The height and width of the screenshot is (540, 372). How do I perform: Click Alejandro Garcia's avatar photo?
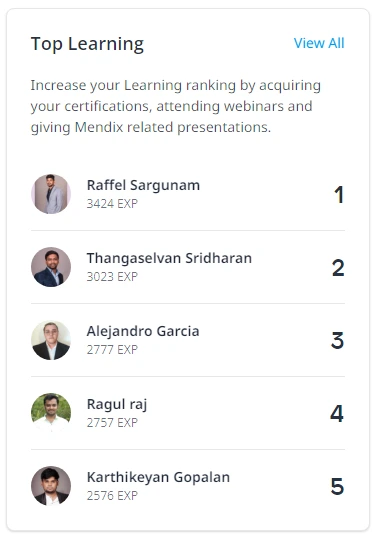click(51, 340)
